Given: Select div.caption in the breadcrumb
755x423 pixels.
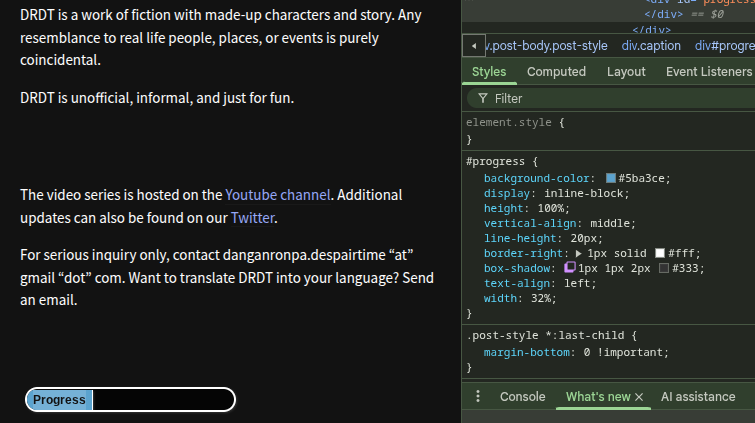Looking at the screenshot, I should pos(651,46).
